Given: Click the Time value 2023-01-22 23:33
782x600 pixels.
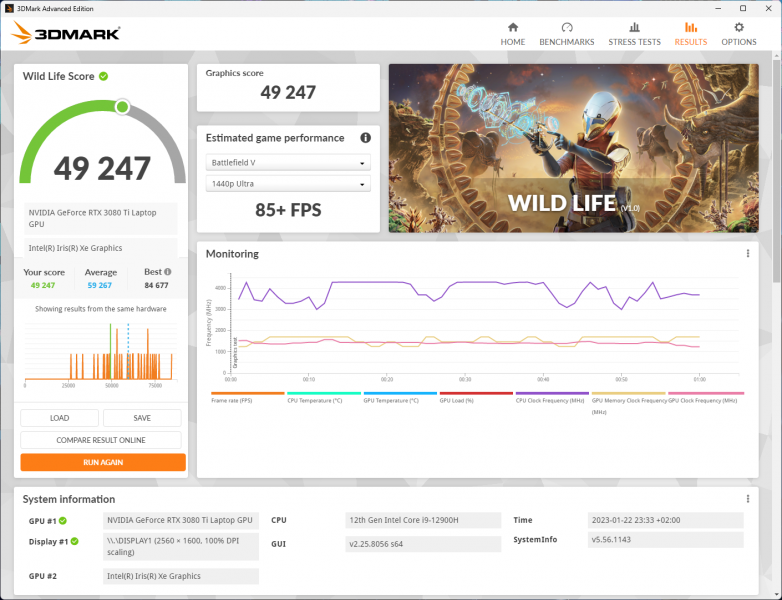Looking at the screenshot, I should [x=665, y=520].
